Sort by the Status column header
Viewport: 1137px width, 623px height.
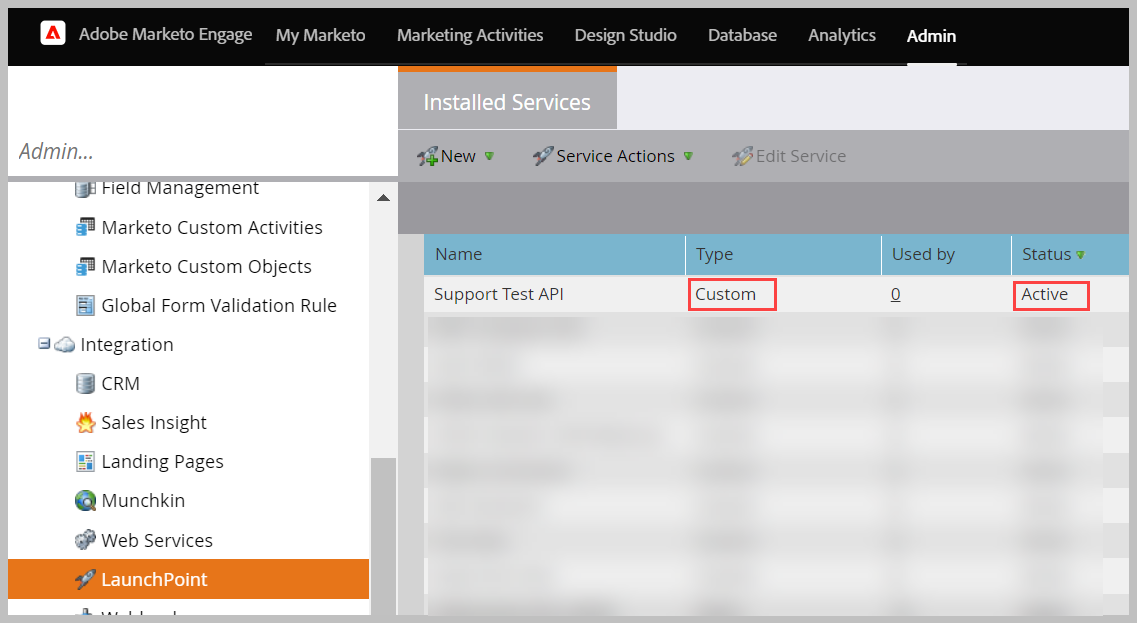(x=1070, y=255)
